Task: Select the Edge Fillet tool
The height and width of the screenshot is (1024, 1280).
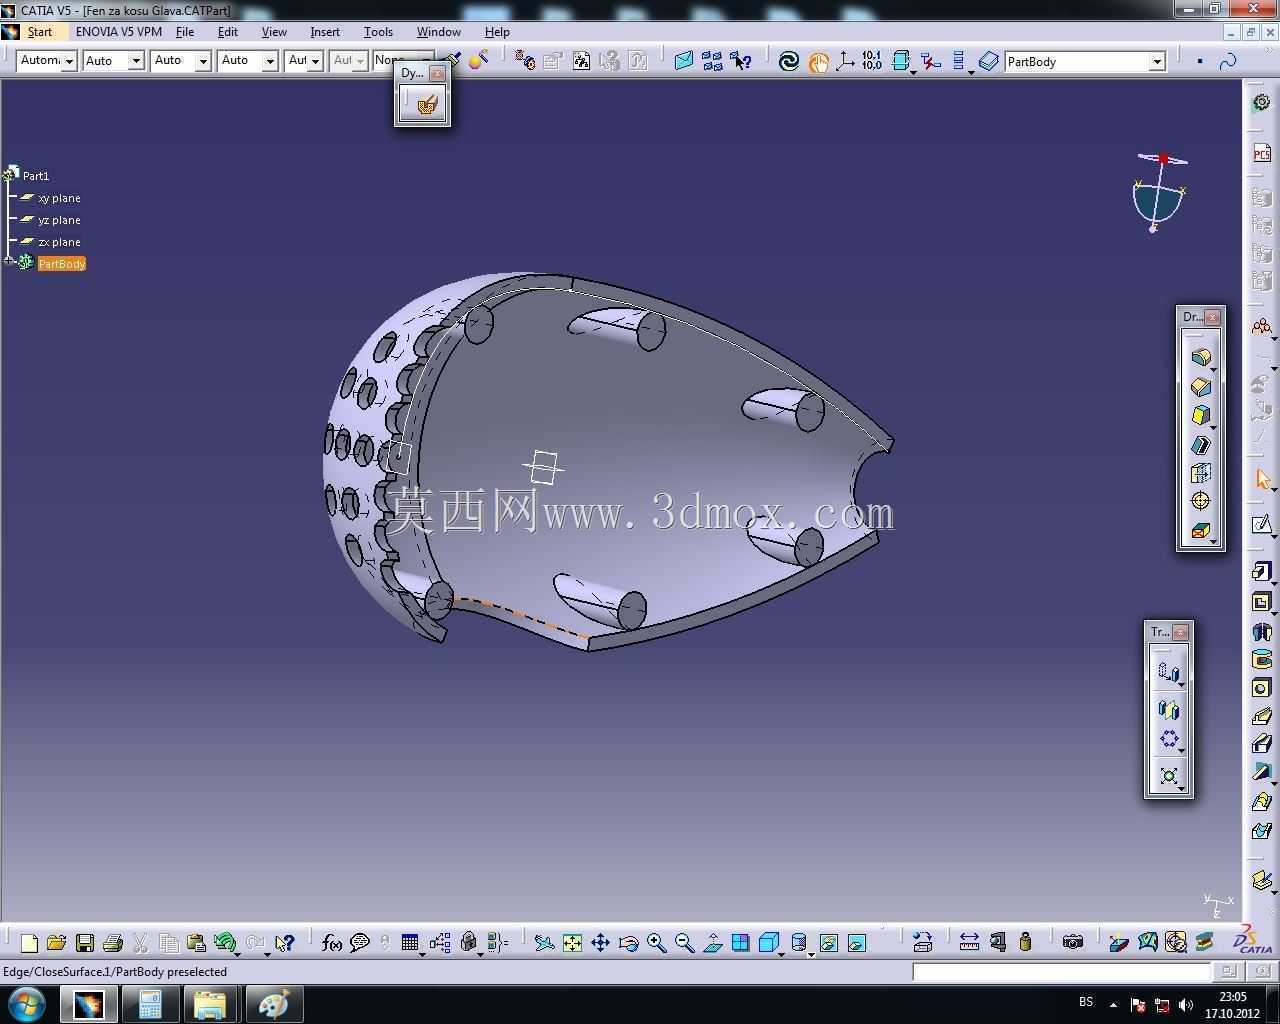Action: 1200,357
